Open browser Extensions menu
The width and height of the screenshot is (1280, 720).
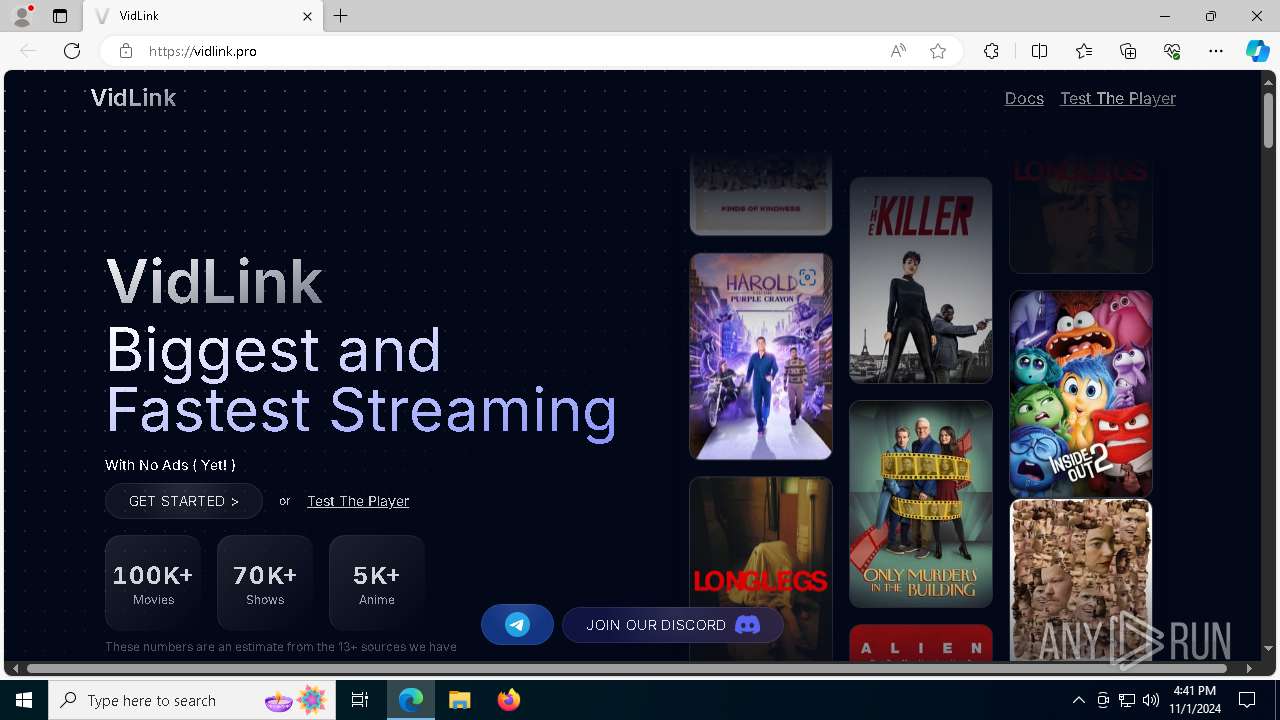click(x=991, y=51)
